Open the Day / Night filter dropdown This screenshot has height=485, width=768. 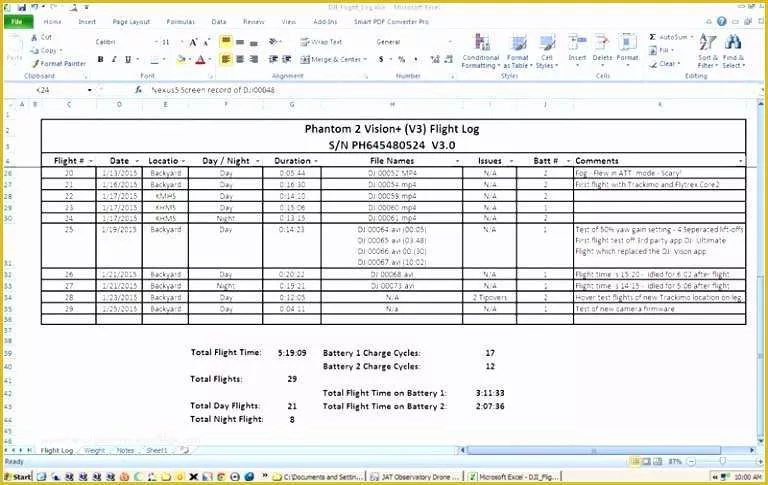click(x=258, y=161)
